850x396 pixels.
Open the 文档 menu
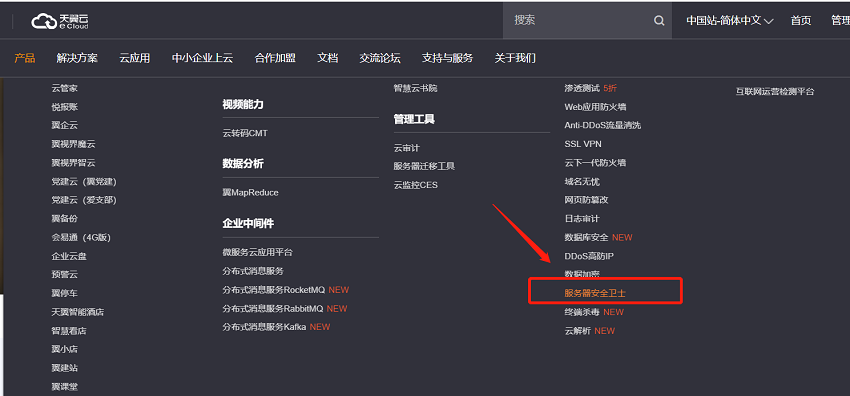click(x=327, y=58)
